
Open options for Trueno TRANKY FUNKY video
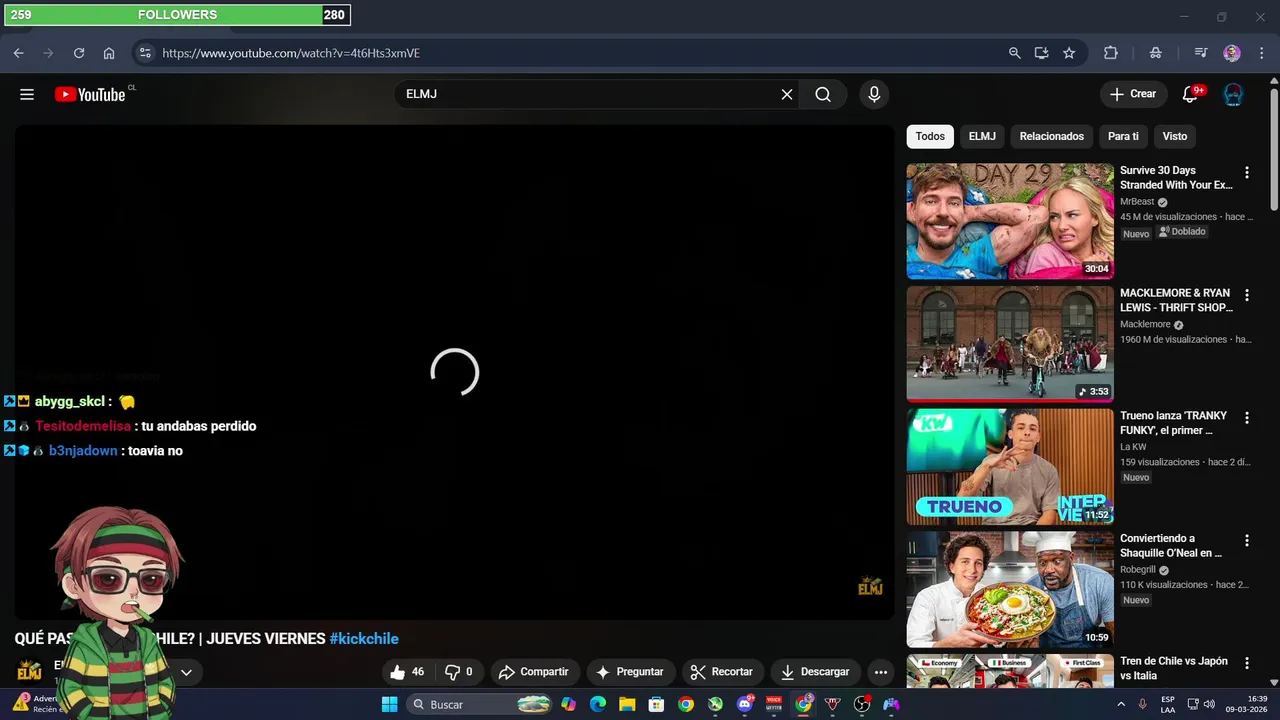(x=1246, y=418)
